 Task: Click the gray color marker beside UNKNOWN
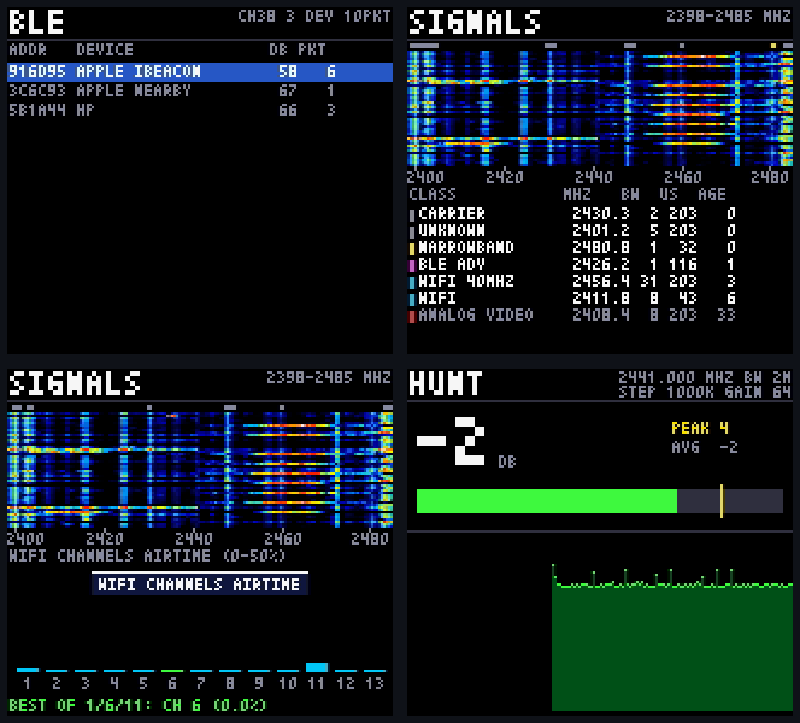[x=412, y=232]
